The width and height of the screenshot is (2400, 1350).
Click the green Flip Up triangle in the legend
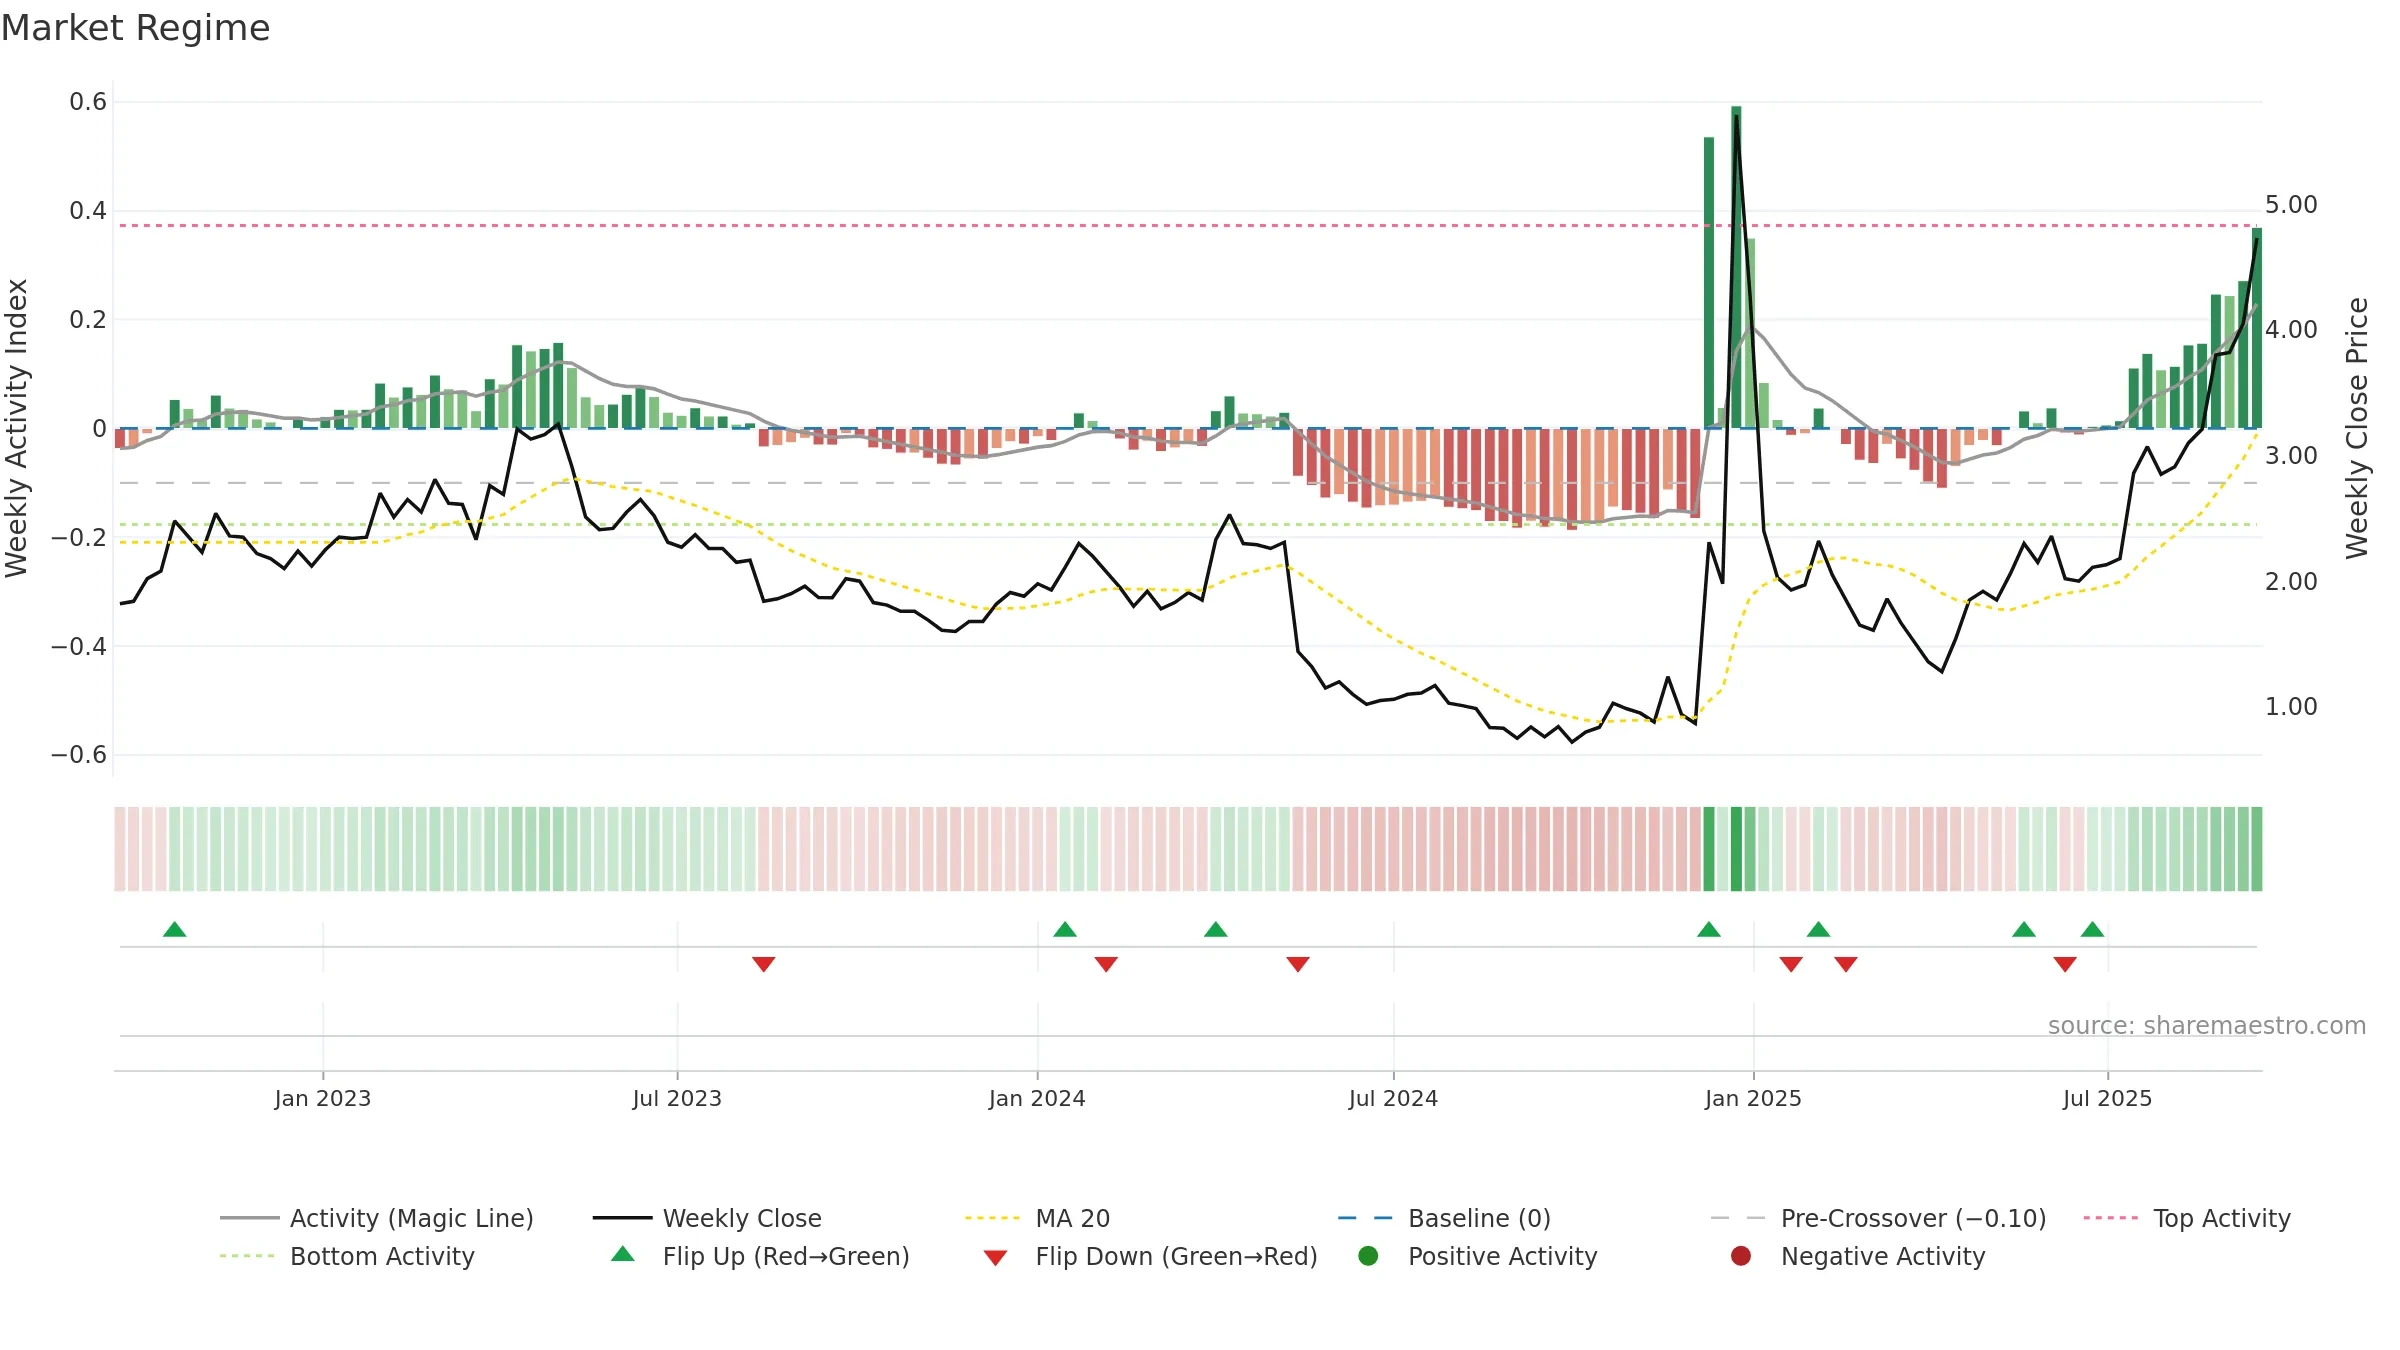point(623,1254)
